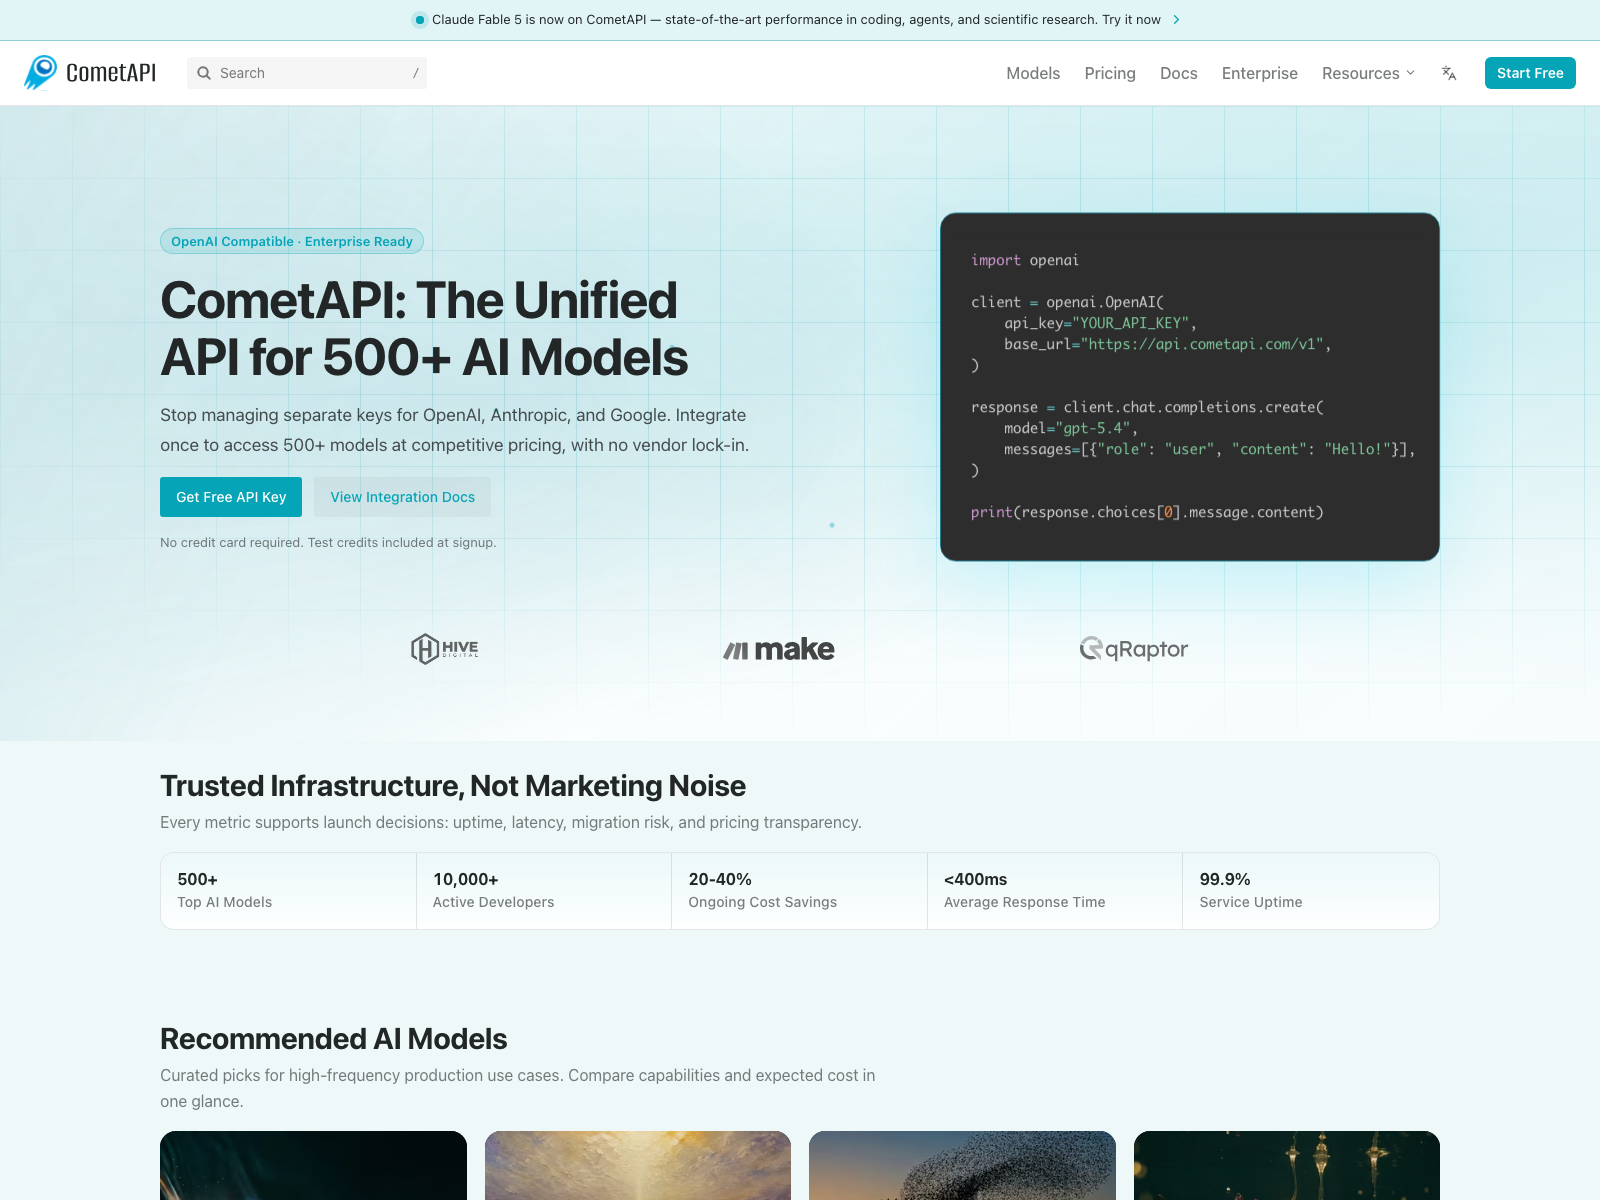Open the golden clouds model thumbnail
Viewport: 1600px width, 1200px height.
click(638, 1166)
